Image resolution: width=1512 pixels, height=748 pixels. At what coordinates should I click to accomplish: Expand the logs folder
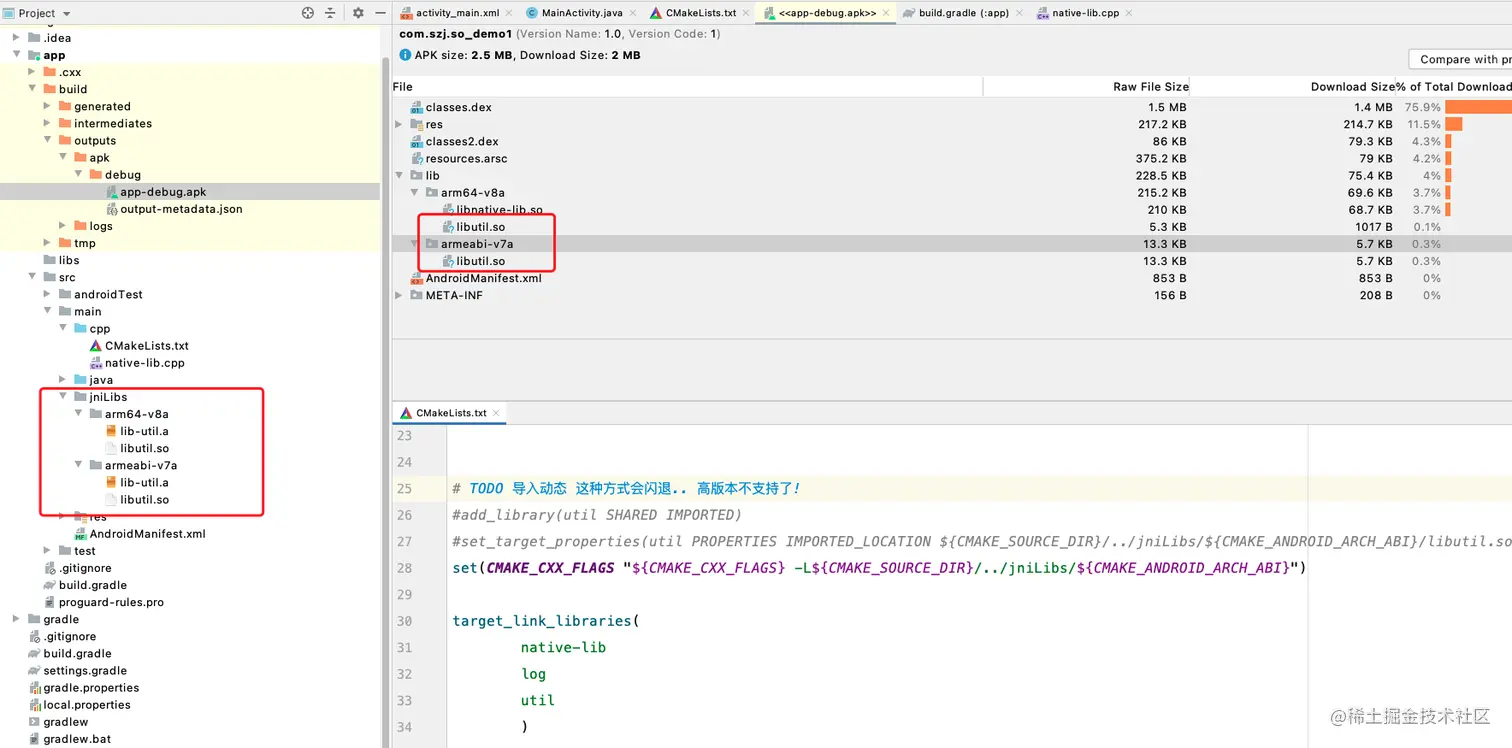pyautogui.click(x=62, y=226)
